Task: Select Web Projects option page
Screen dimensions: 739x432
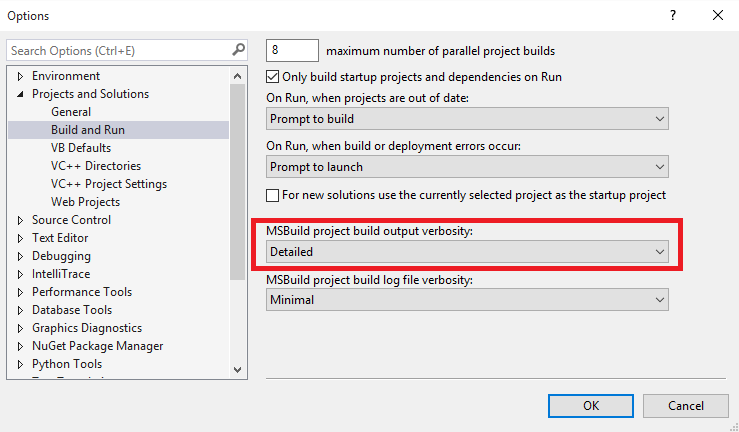Action: pyautogui.click(x=85, y=202)
